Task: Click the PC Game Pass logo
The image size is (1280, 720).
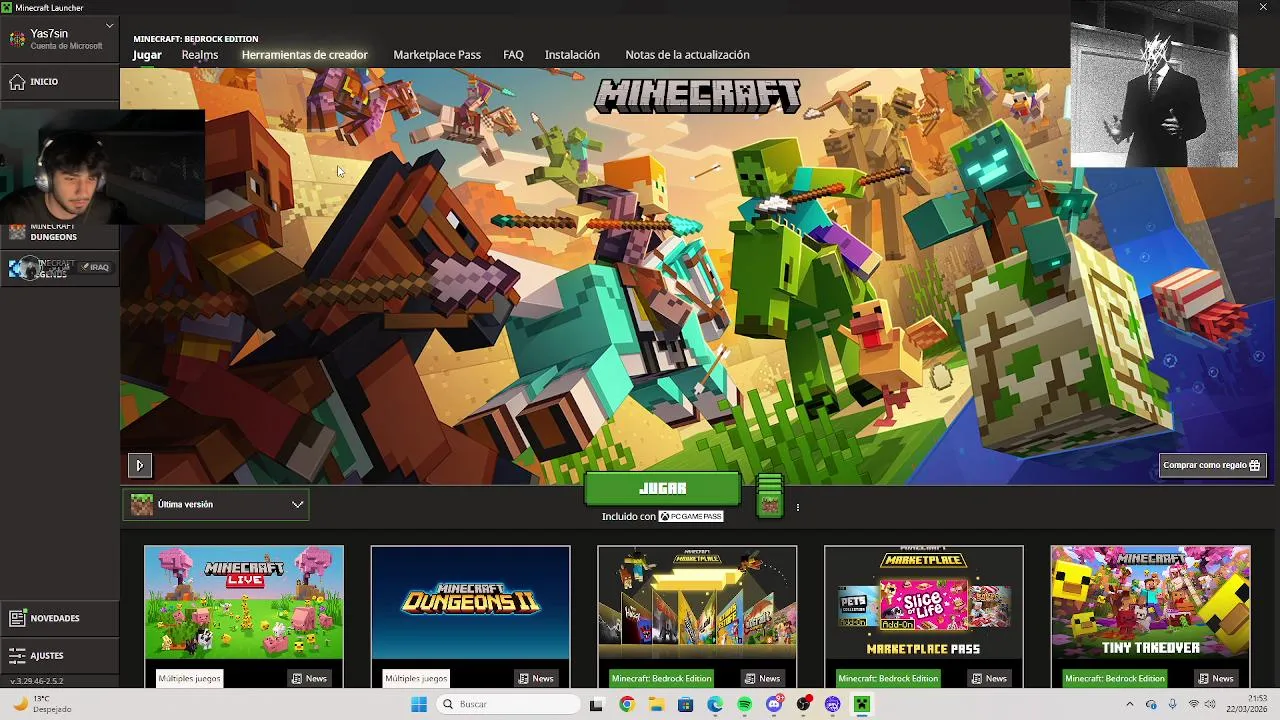Action: [691, 516]
